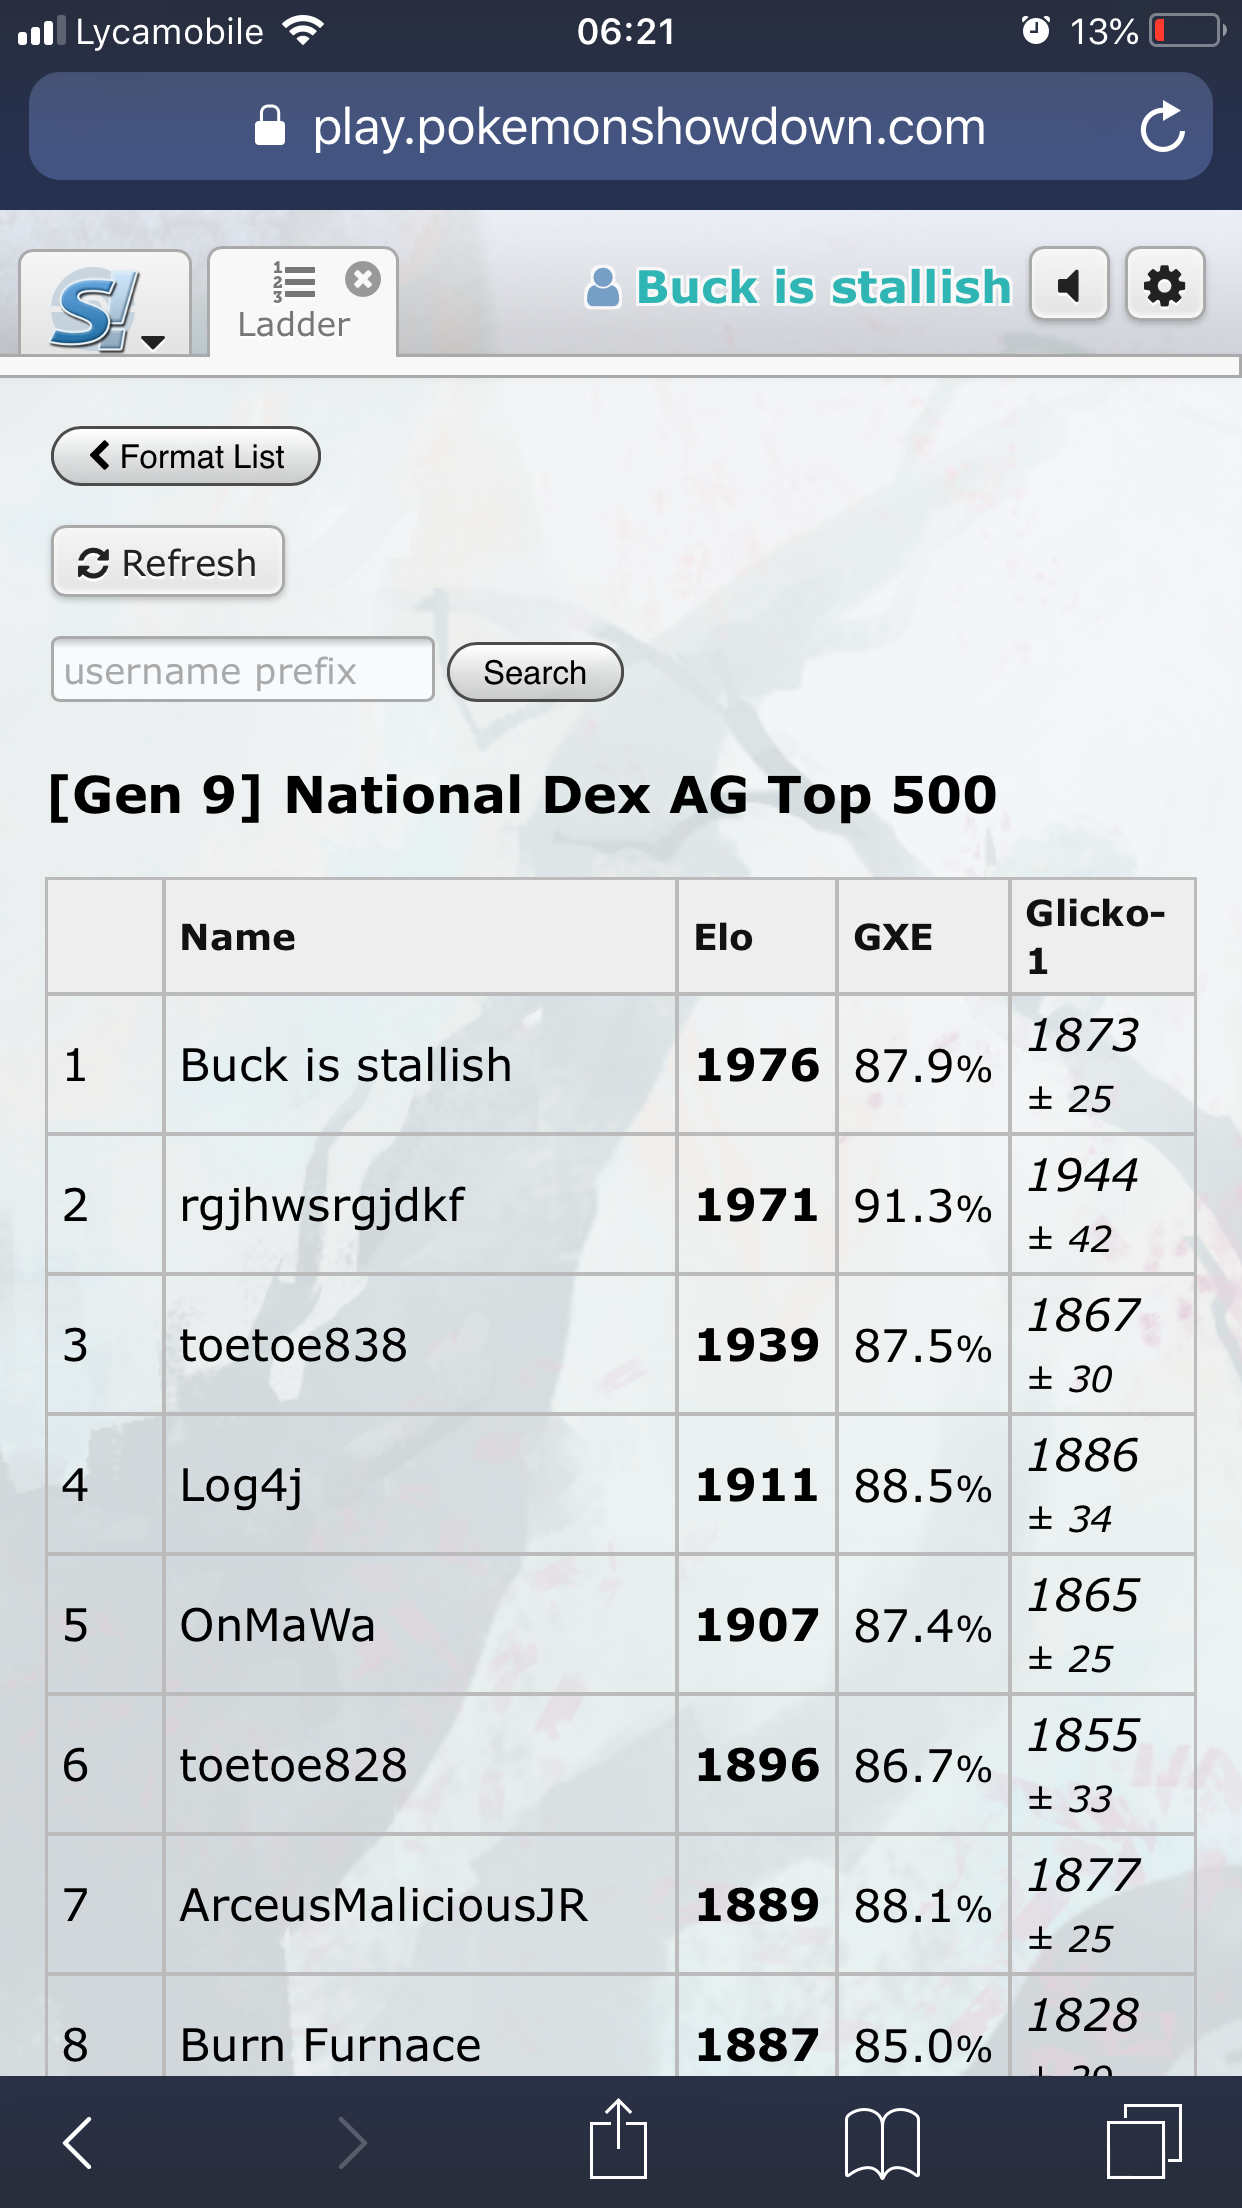
Task: Go back to the Format List
Action: pos(186,457)
